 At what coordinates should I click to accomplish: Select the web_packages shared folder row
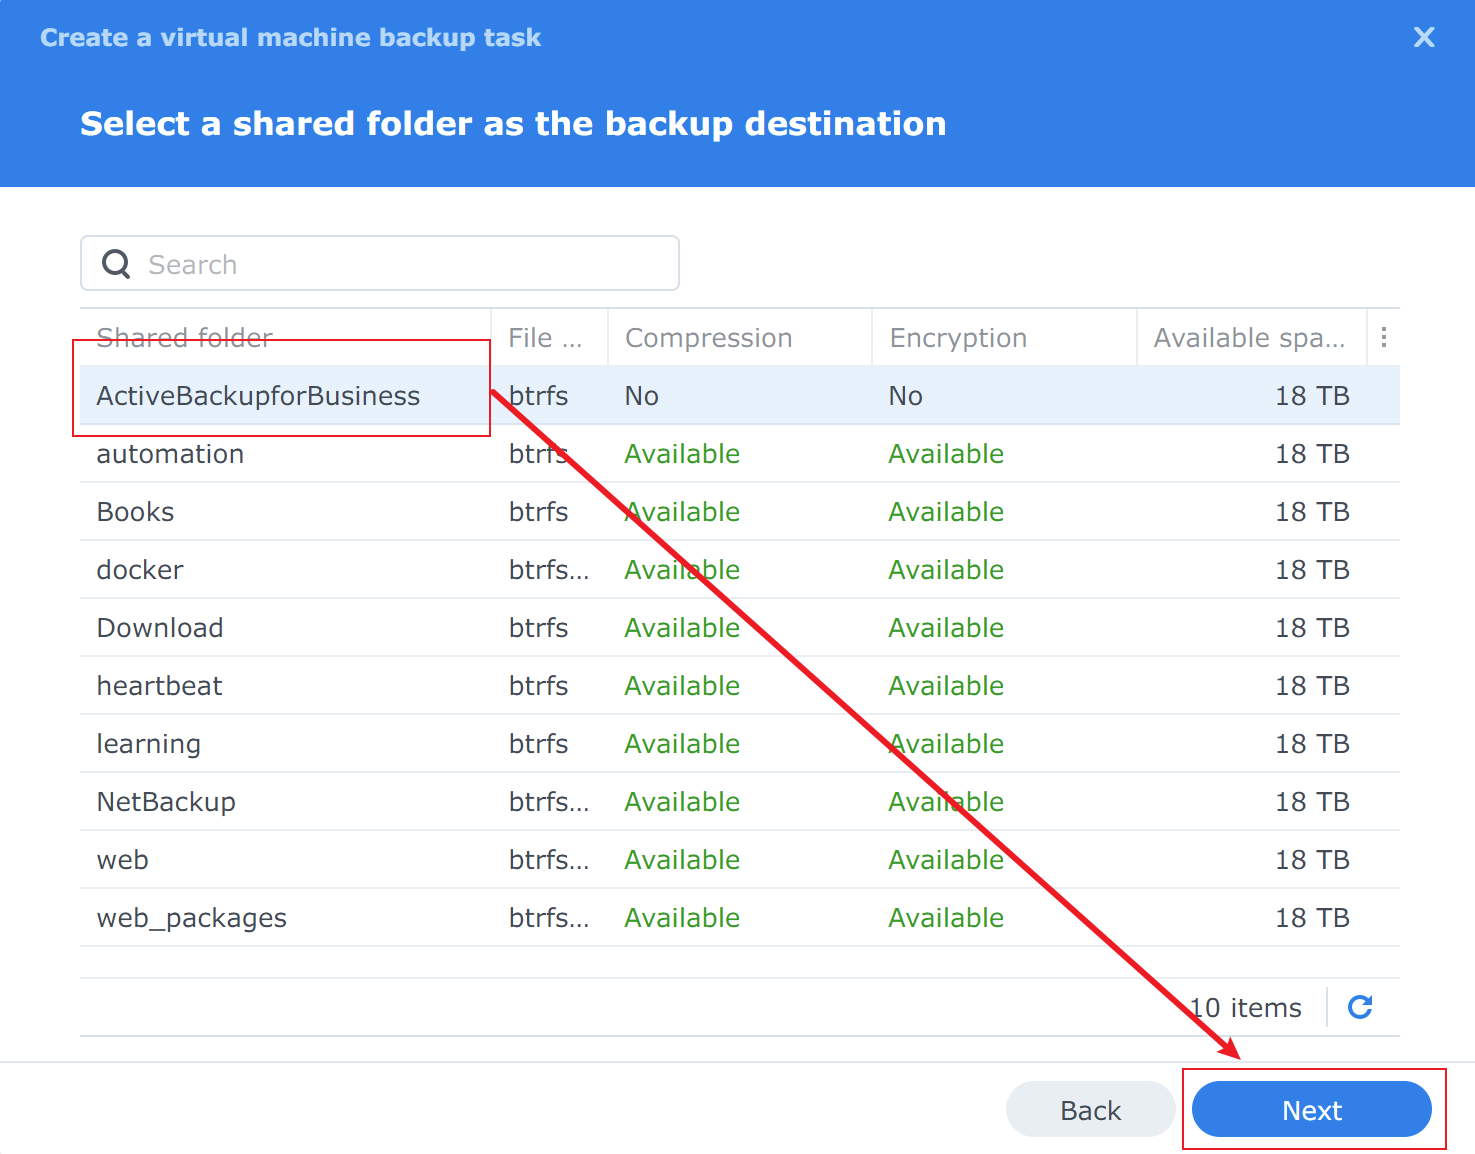coord(191,918)
